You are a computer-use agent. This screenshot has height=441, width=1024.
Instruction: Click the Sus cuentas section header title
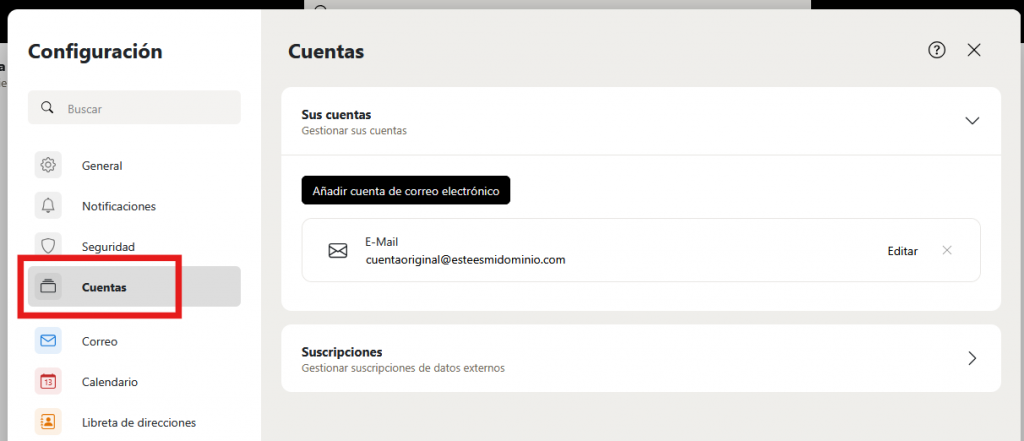coord(343,115)
